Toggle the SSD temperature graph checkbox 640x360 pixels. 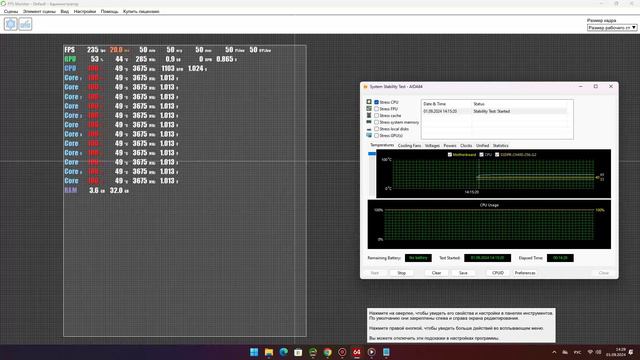(x=497, y=154)
